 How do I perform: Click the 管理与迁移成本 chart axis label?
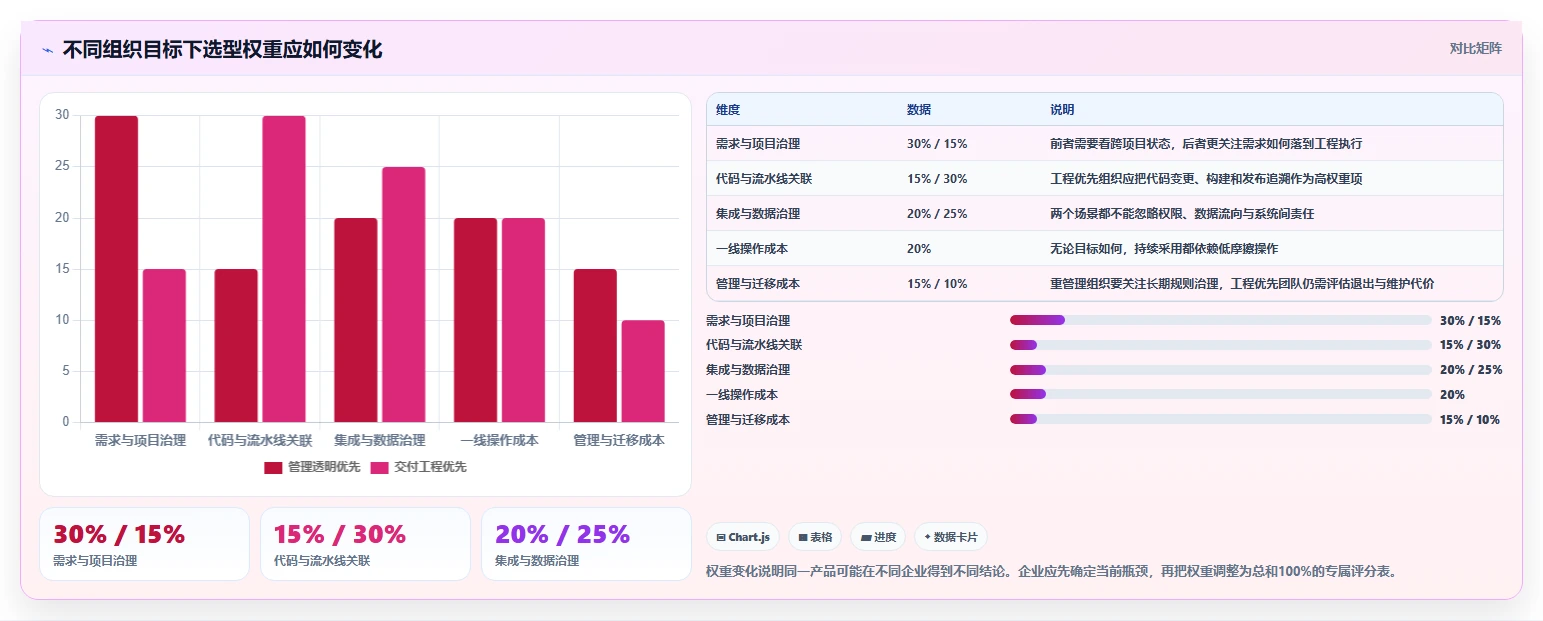click(x=619, y=440)
